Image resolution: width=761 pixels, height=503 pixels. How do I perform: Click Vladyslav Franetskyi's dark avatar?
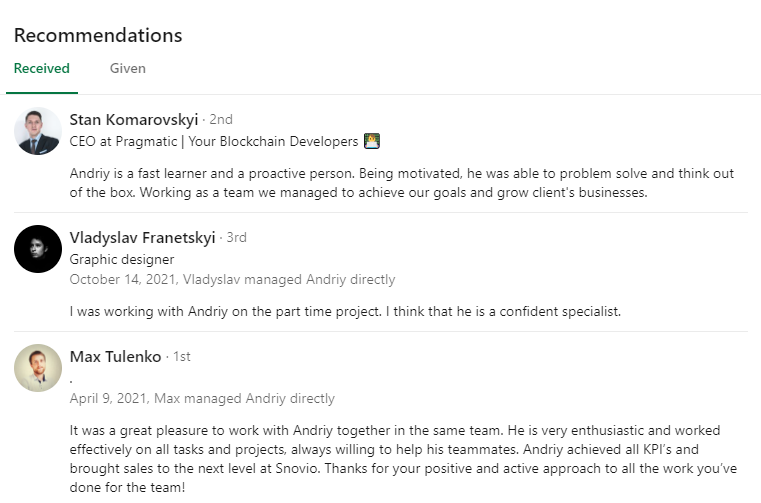(x=38, y=249)
